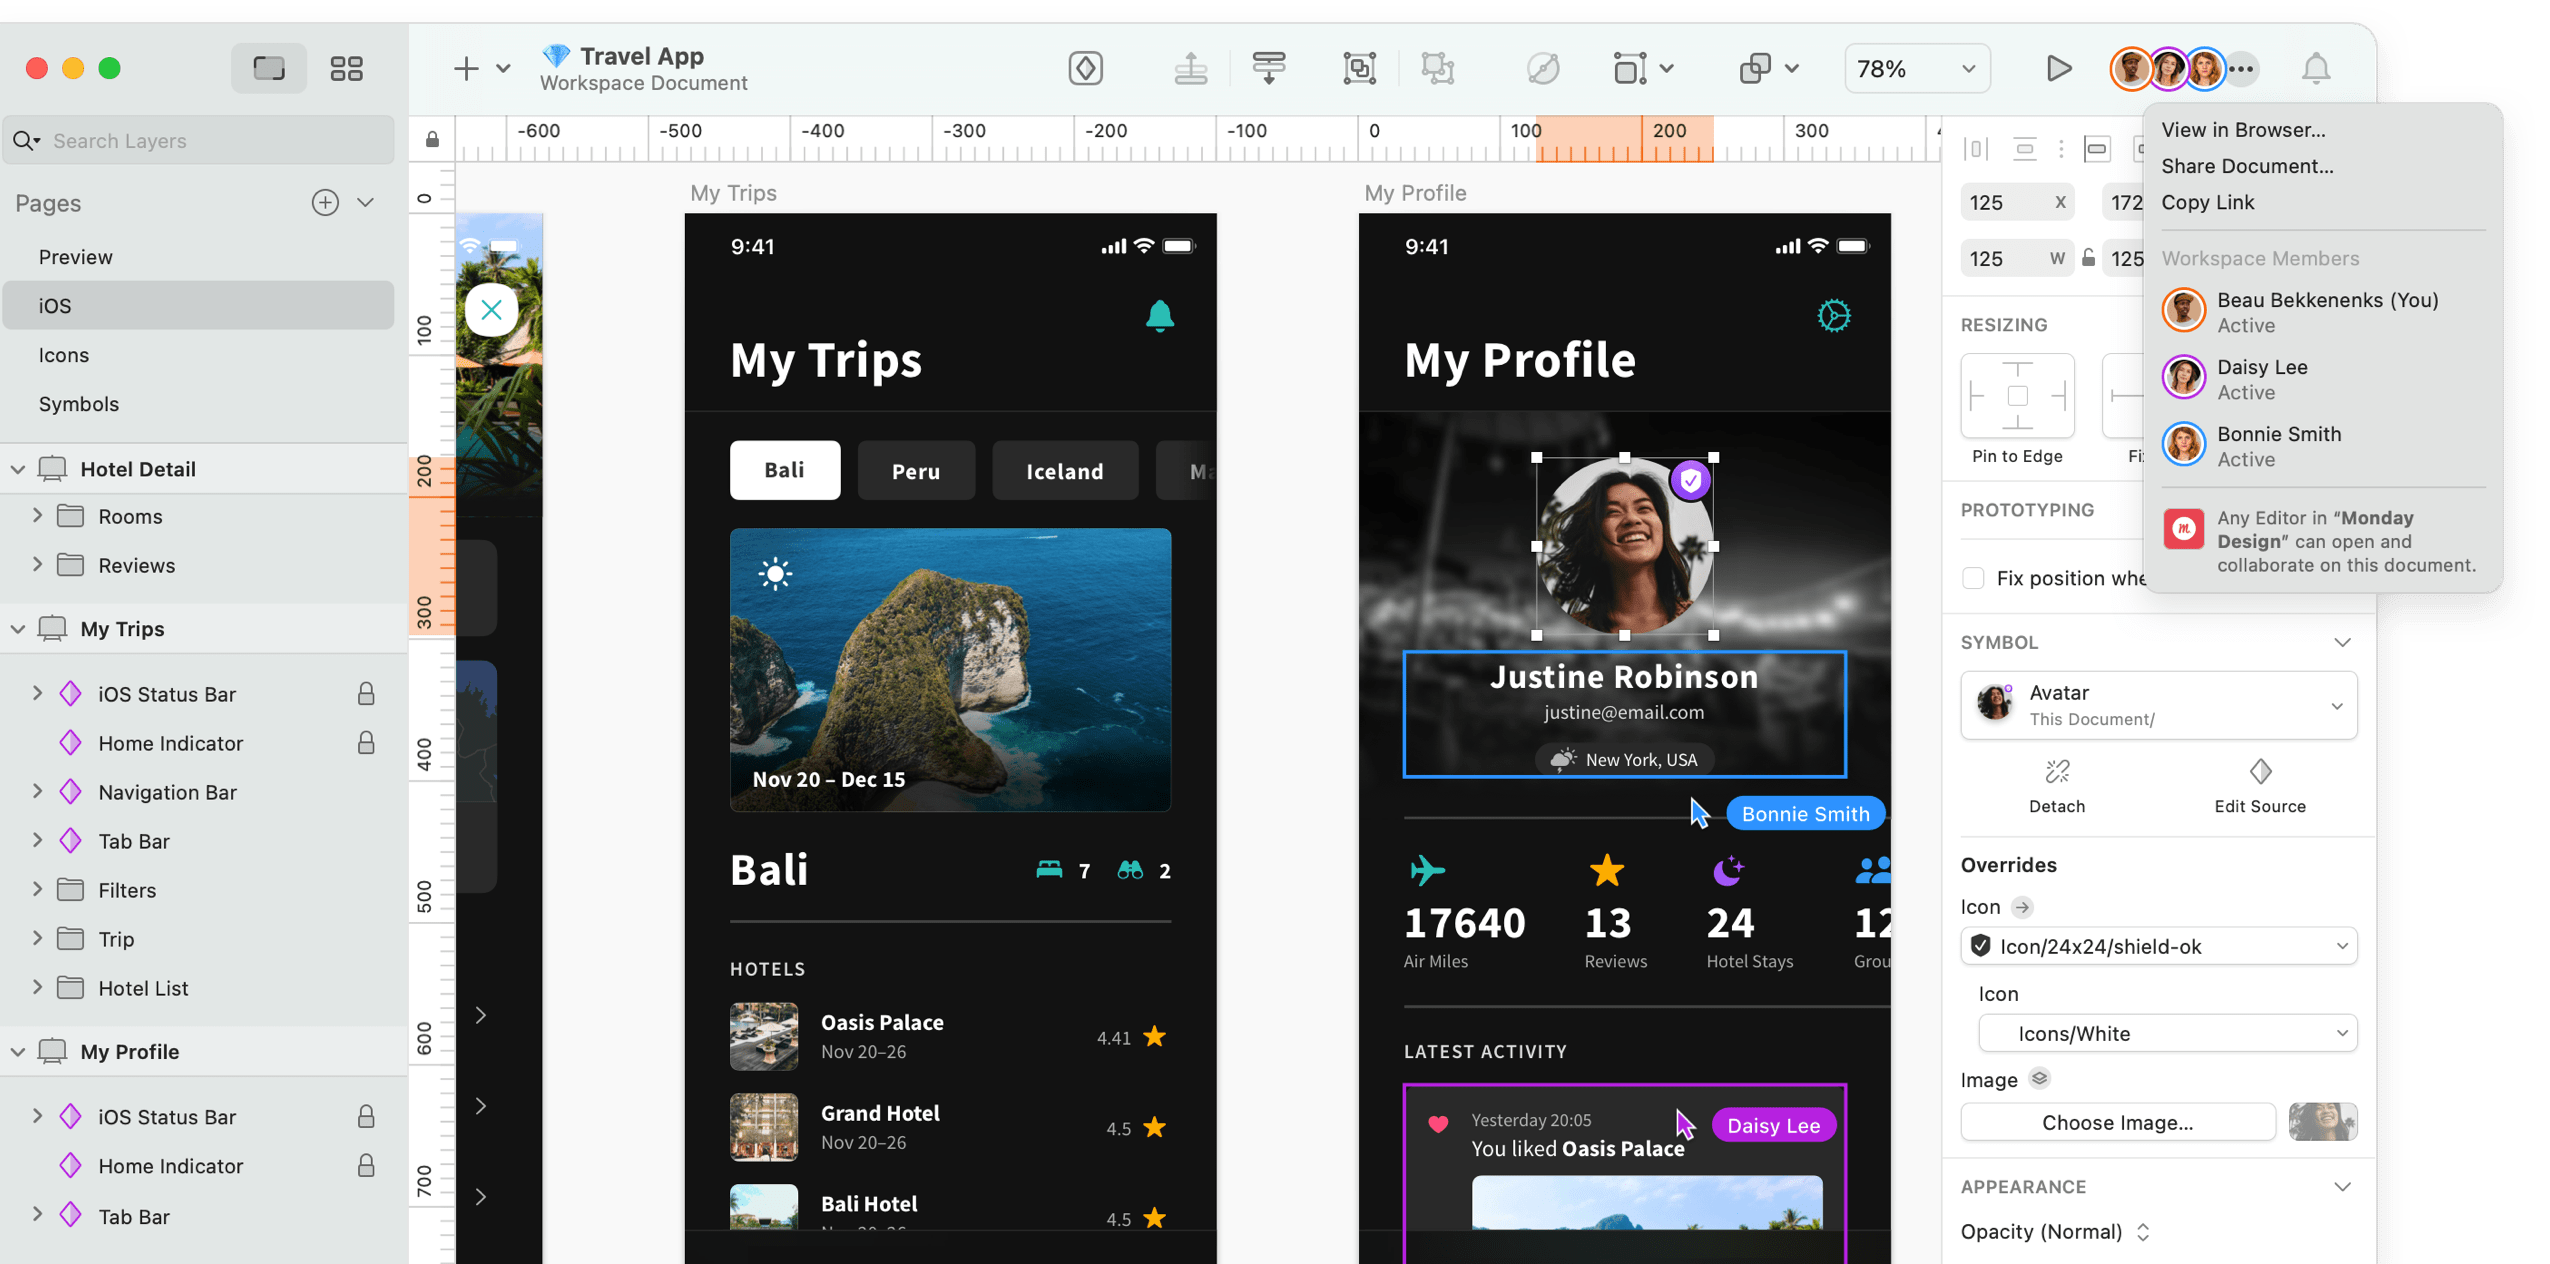
Task: Open the 78% zoom dropdown
Action: pos(1916,68)
